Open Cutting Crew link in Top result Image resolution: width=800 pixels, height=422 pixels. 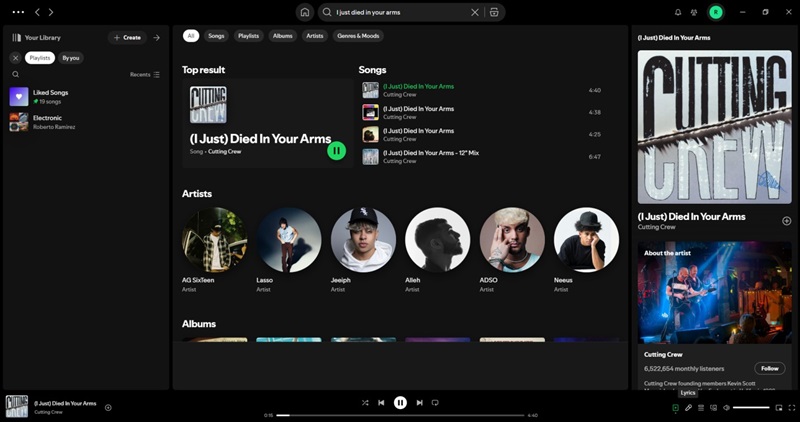(x=224, y=152)
